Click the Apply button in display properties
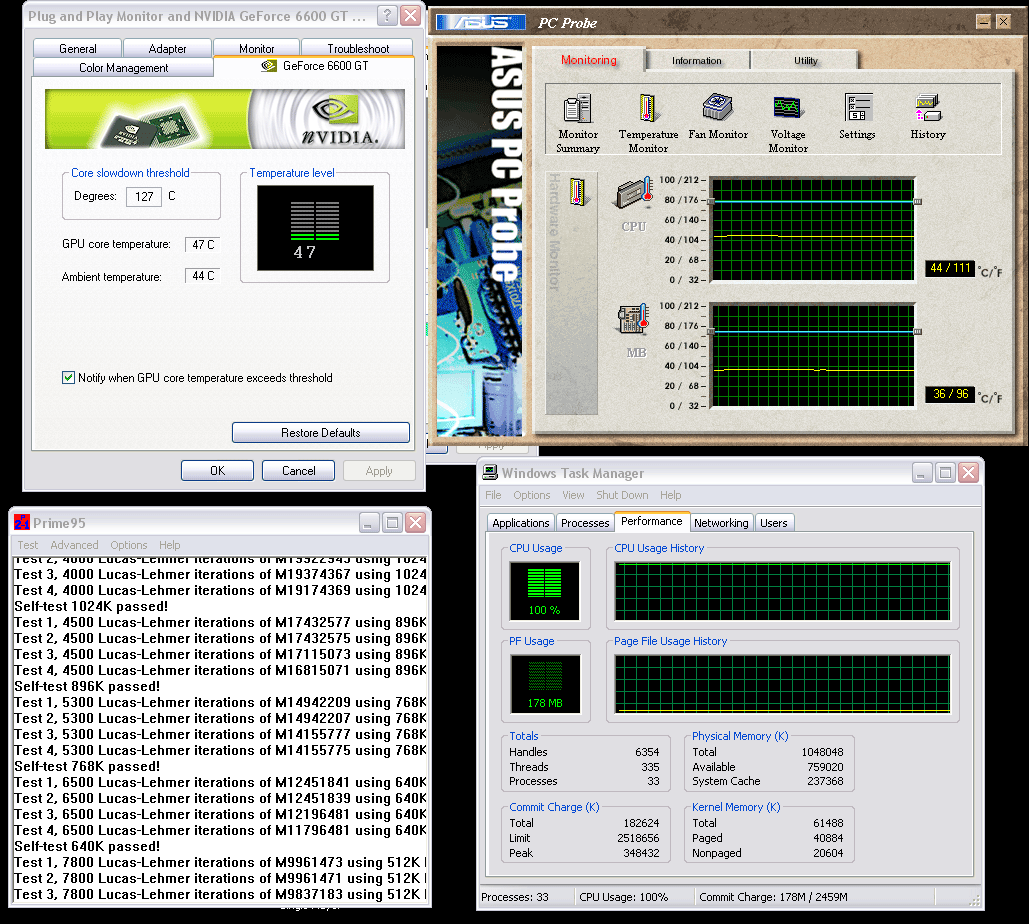 (x=379, y=471)
